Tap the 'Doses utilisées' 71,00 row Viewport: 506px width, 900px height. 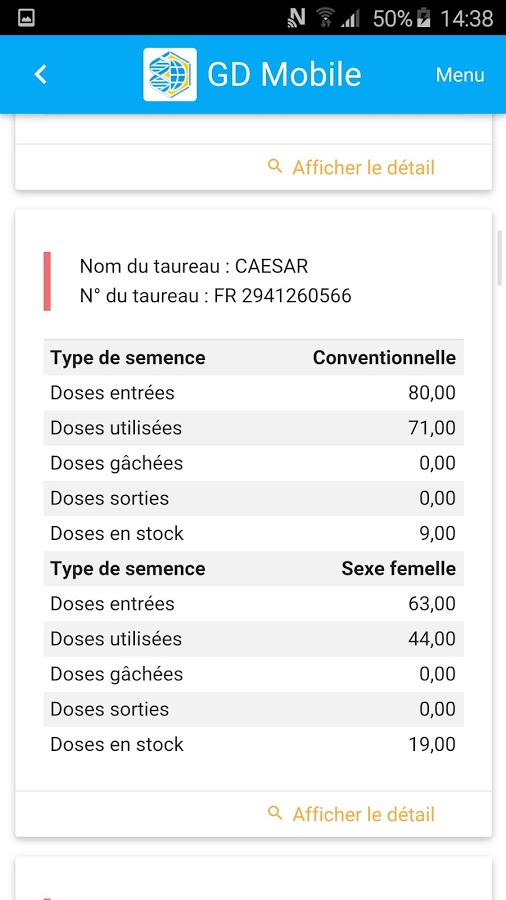coord(254,428)
